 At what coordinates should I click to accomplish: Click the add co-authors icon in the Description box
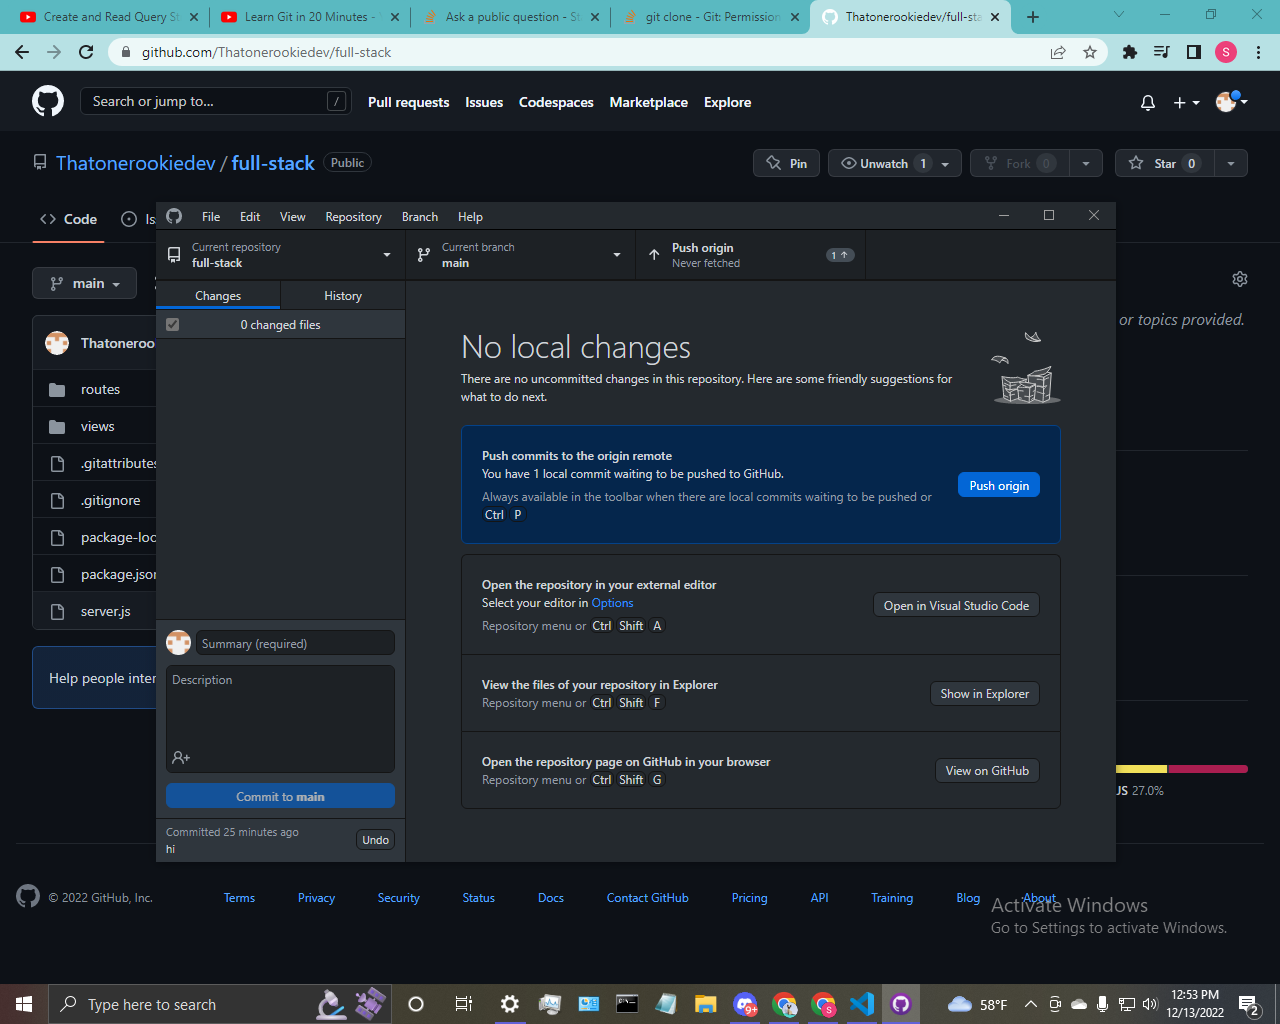(x=181, y=758)
